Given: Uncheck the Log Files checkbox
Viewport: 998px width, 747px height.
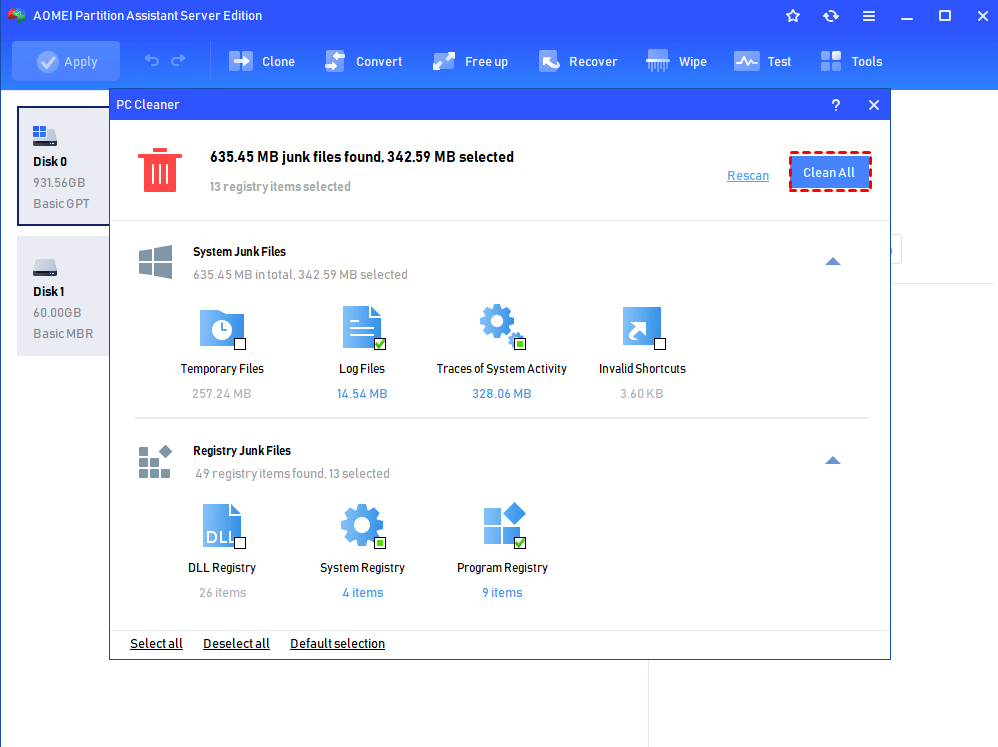Looking at the screenshot, I should [380, 344].
